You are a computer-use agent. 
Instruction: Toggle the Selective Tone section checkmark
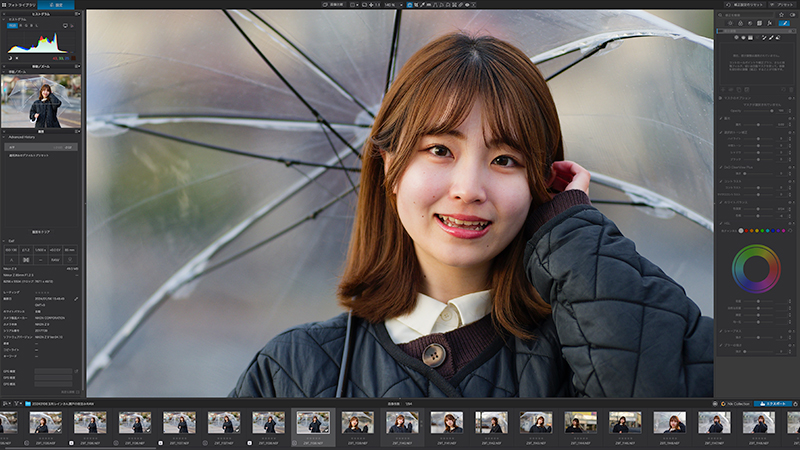click(x=721, y=132)
